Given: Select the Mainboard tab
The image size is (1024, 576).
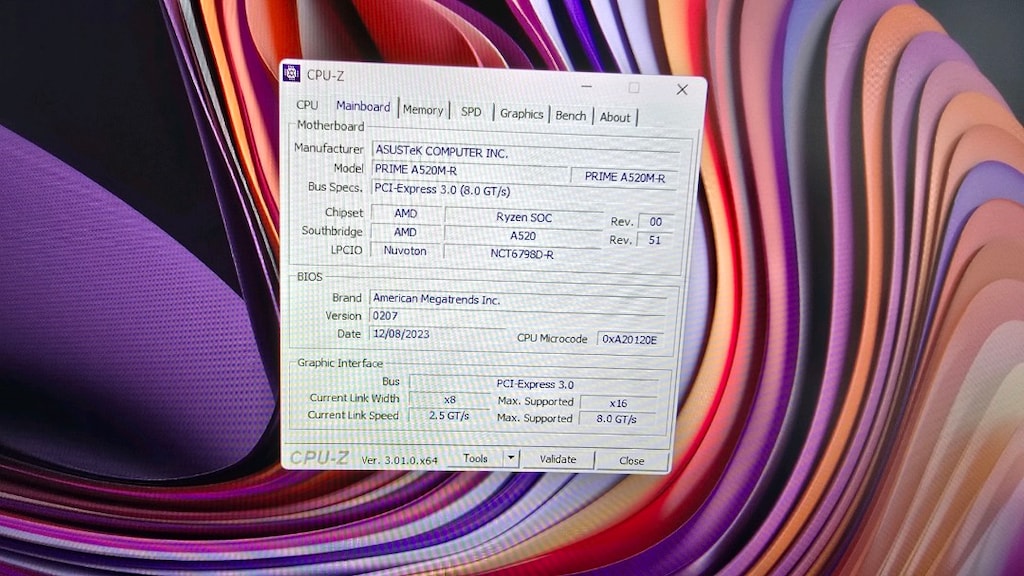Looking at the screenshot, I should [363, 106].
